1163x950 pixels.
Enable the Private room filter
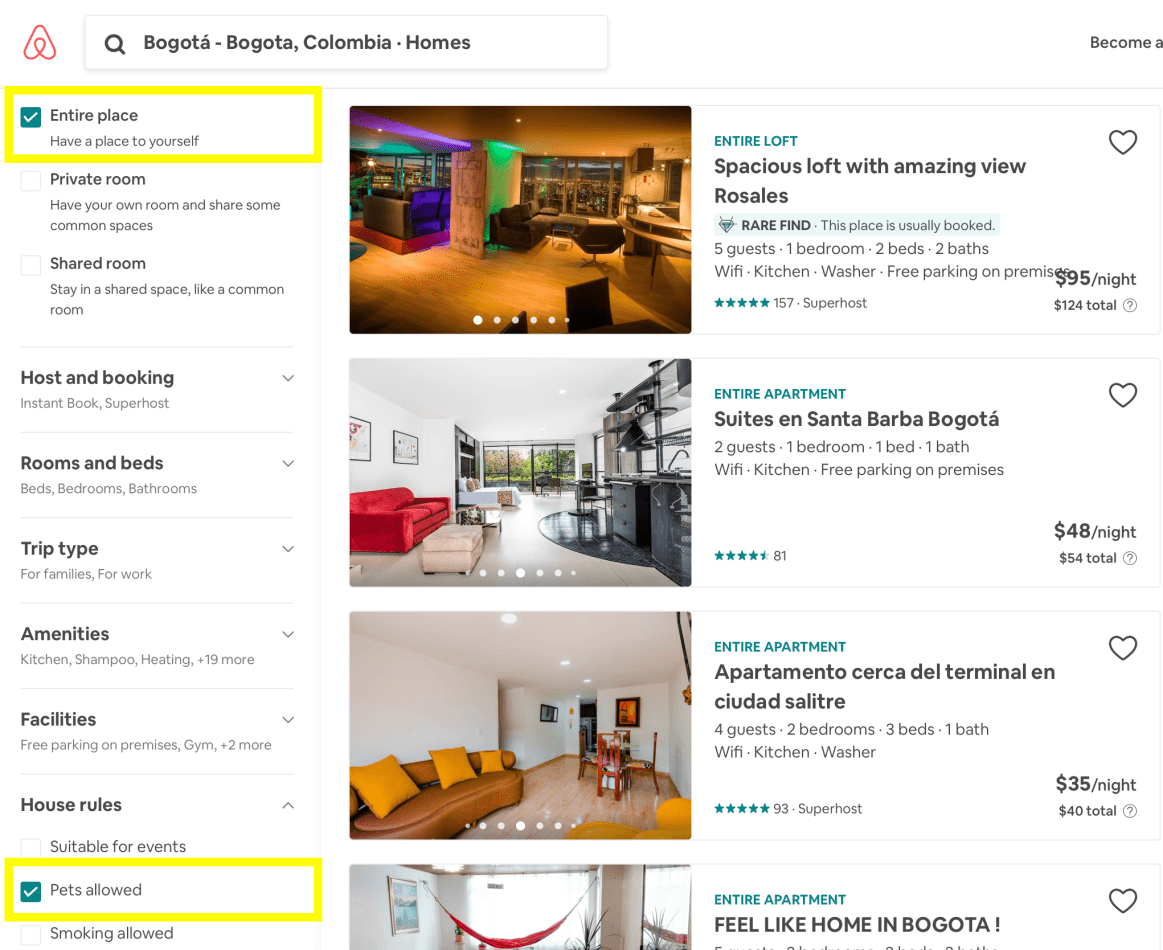point(31,179)
